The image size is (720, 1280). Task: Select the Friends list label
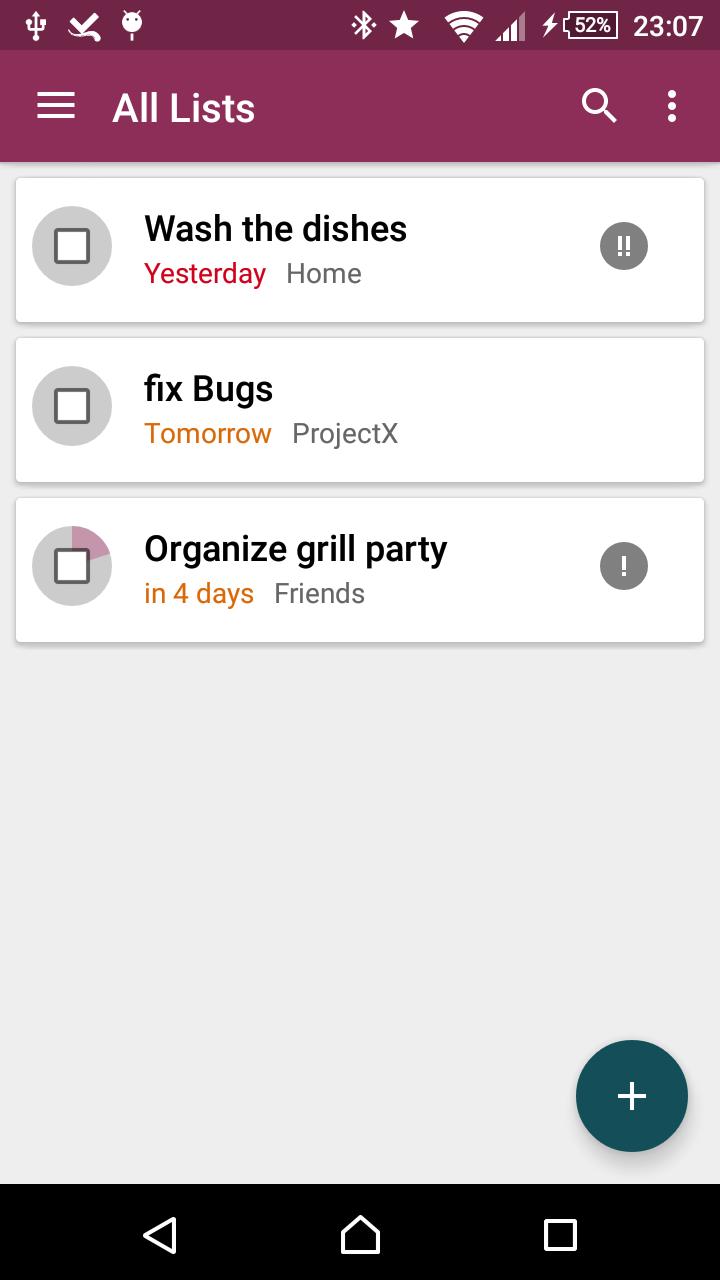coord(319,594)
